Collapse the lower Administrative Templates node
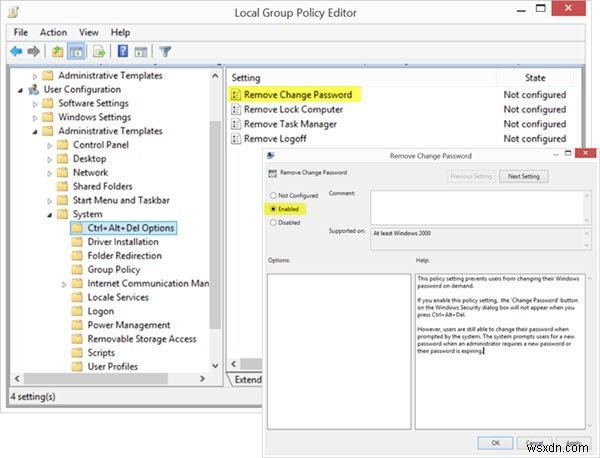The height and width of the screenshot is (458, 600). 35,132
